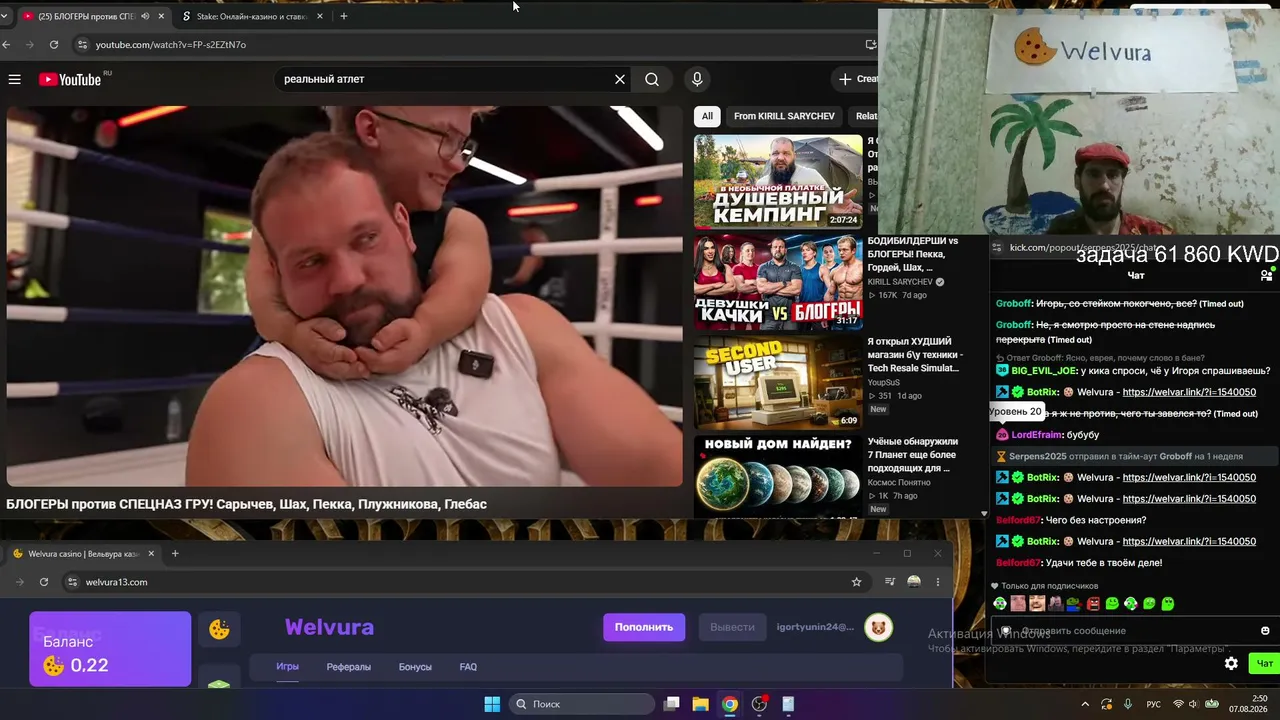Open a new tab in the YouTube browser window
The width and height of the screenshot is (1280, 720).
(344, 16)
